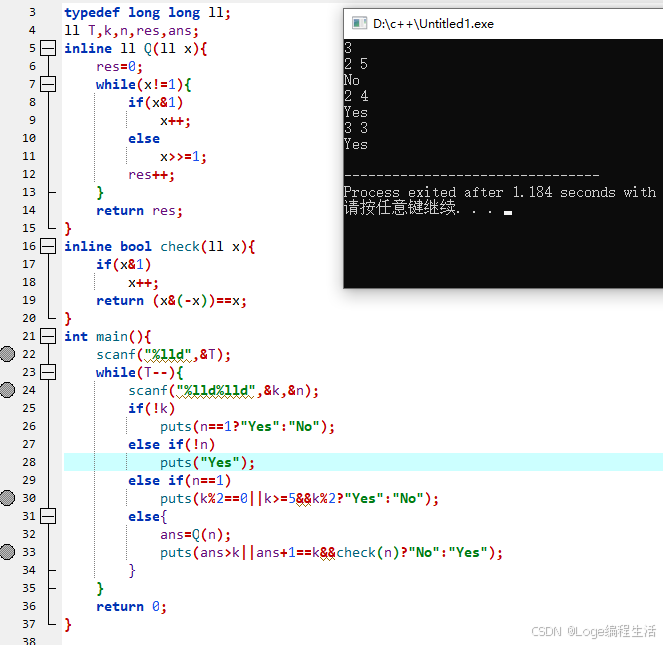This screenshot has width=663, height=645.
Task: Collapse the while(T--) fold at line 23
Action: coord(48,372)
